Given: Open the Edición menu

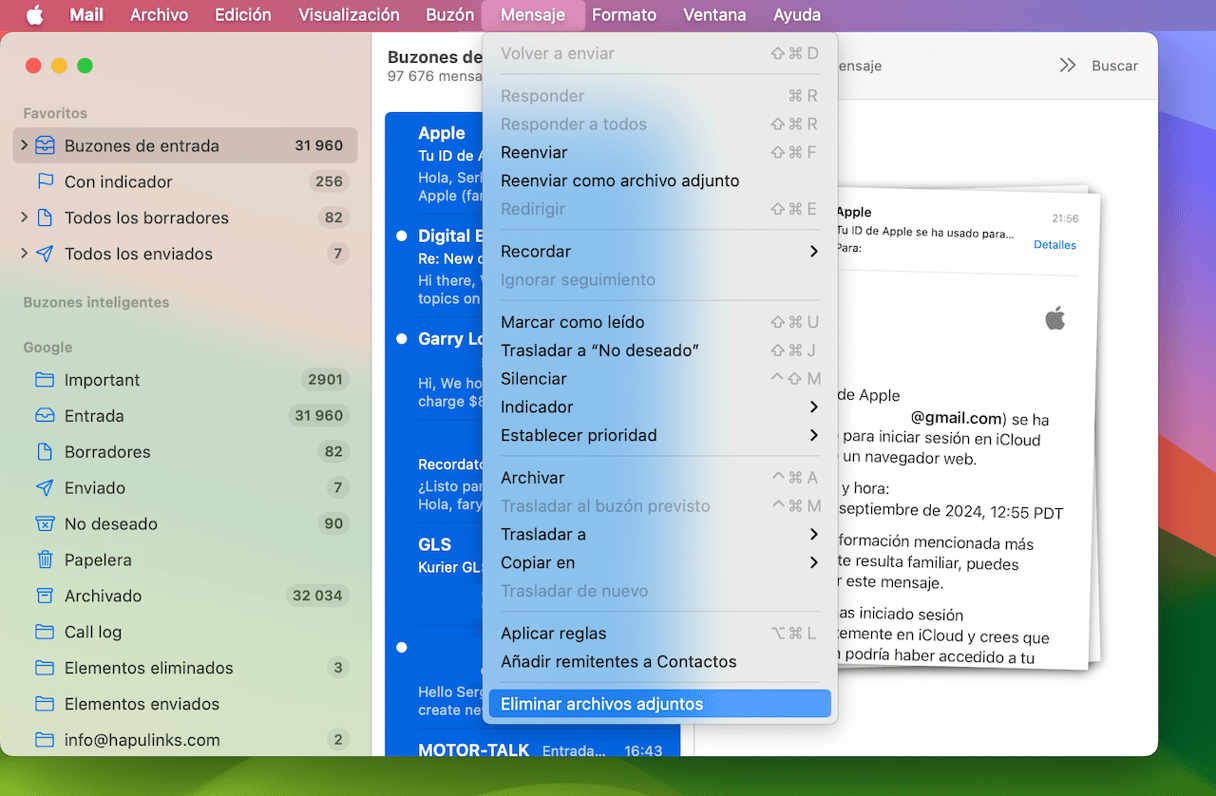Looking at the screenshot, I should click(x=243, y=15).
